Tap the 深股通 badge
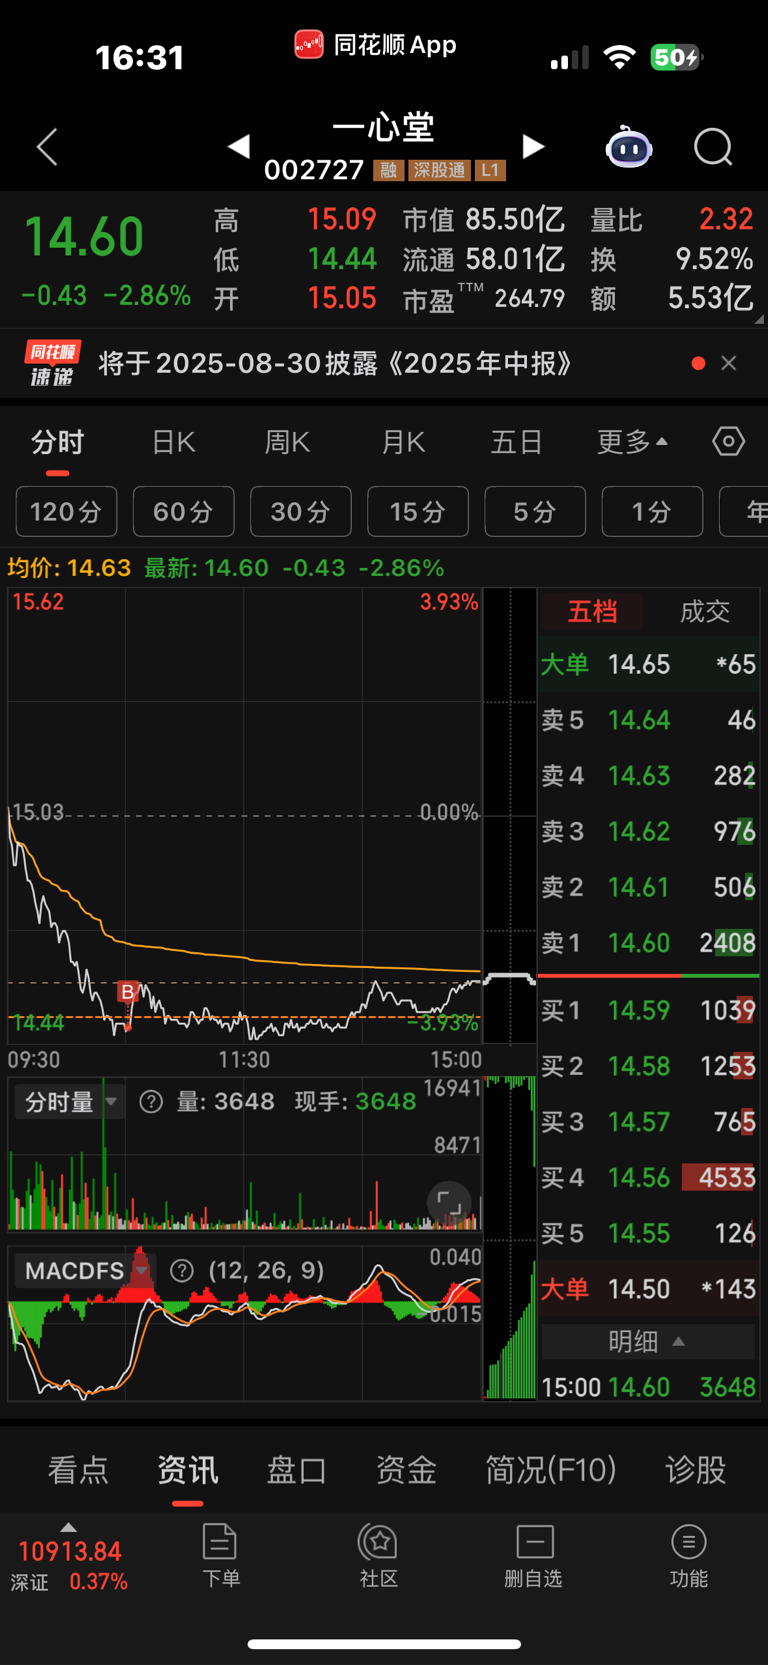769x1665 pixels. coord(439,170)
